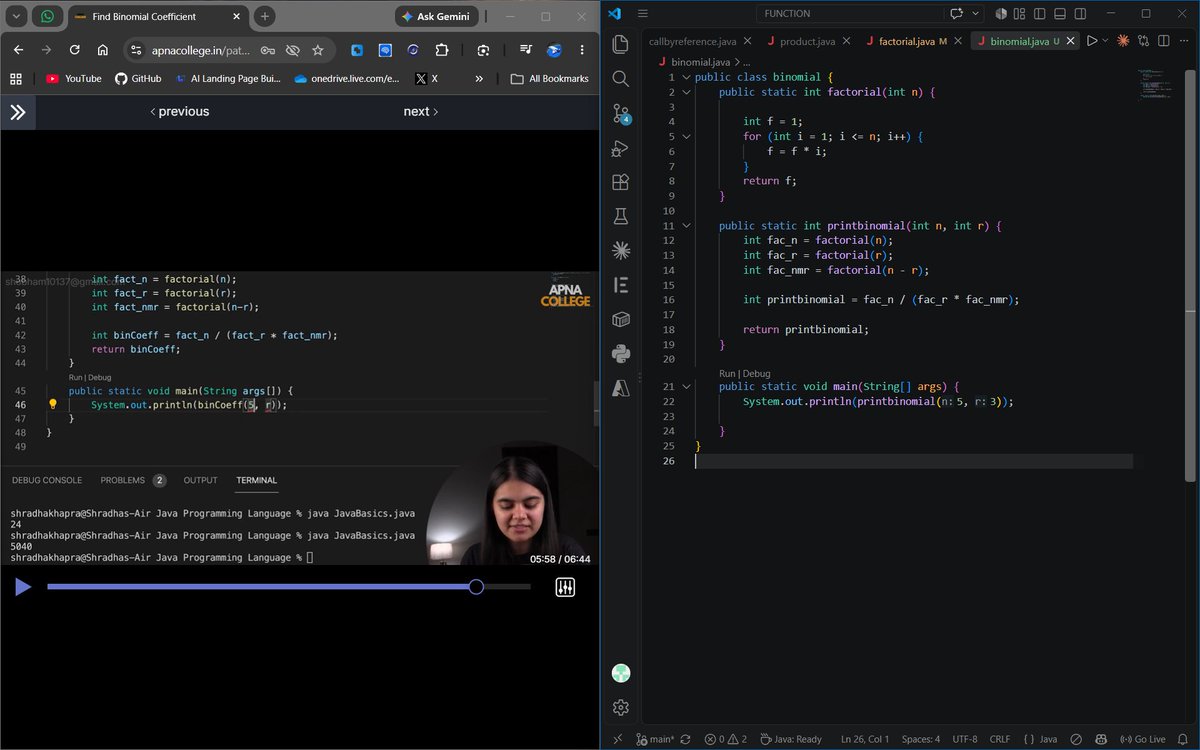Click the VS Code hamburger menu icon
This screenshot has height=750, width=1200.
coord(642,14)
